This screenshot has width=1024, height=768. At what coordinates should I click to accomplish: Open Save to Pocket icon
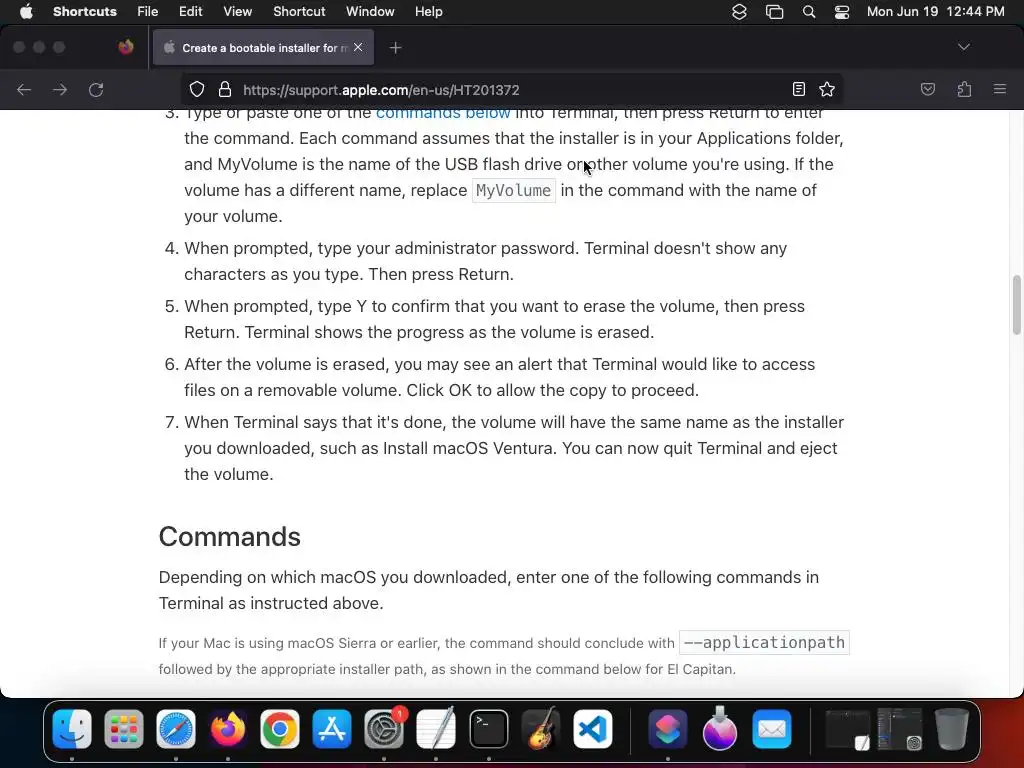coord(927,89)
